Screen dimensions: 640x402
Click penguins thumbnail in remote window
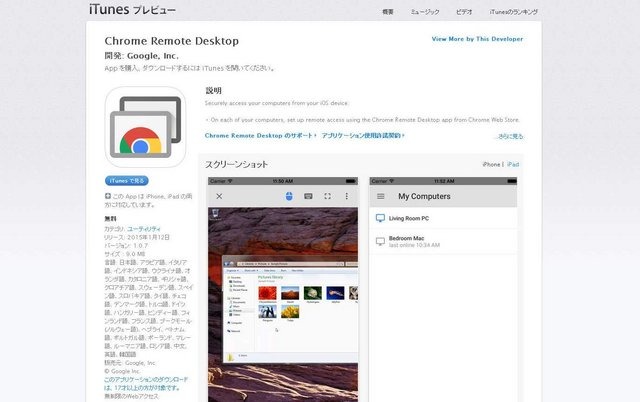[x=267, y=312]
